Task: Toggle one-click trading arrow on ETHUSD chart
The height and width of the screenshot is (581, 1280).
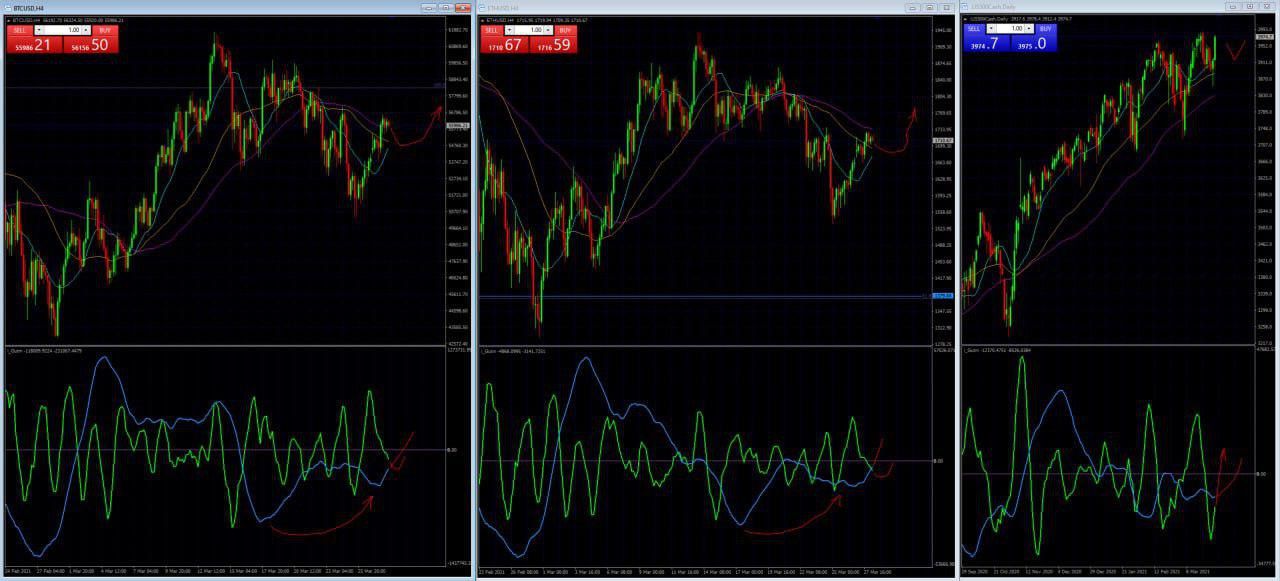Action: (482, 20)
